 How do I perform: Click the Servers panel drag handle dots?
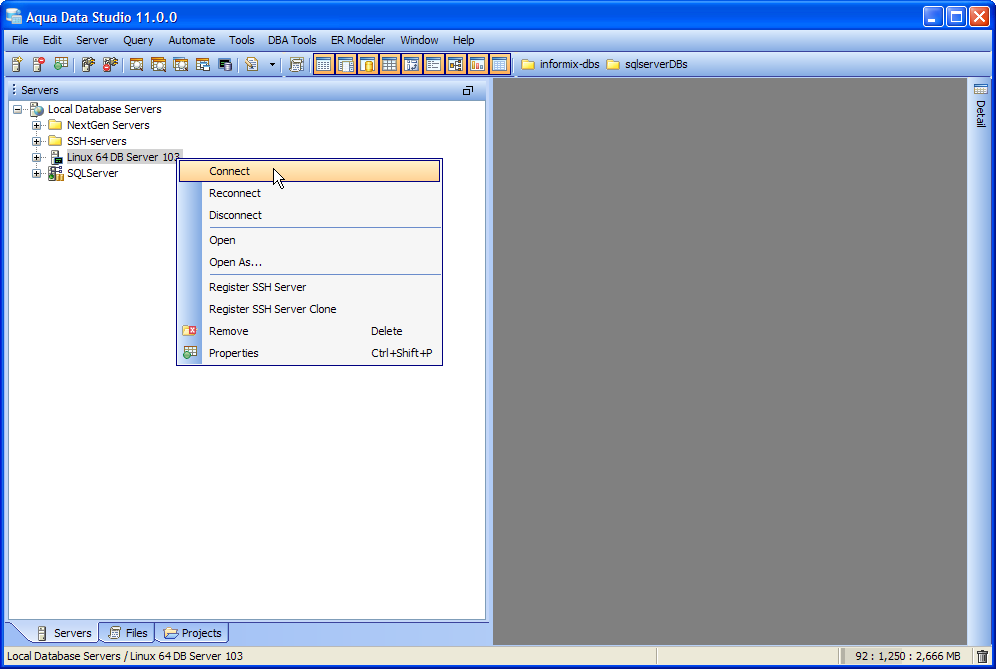click(14, 90)
